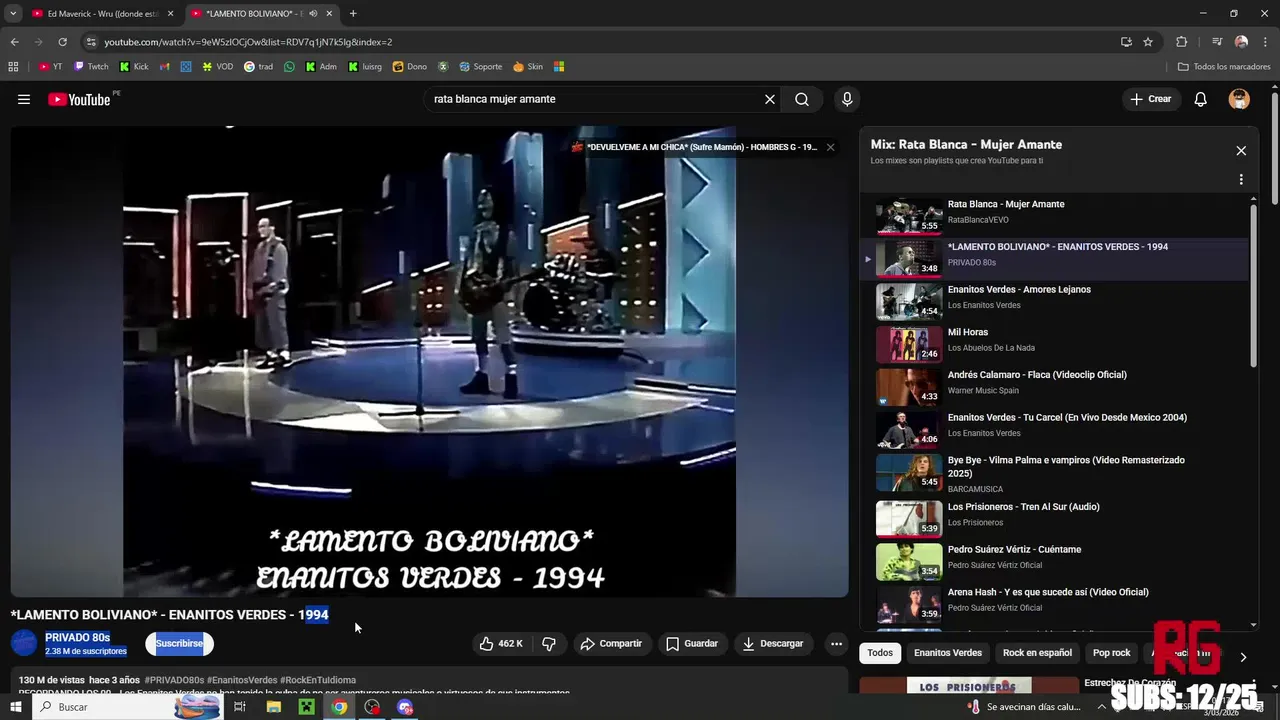Reload the page in Chrome

coord(62,42)
